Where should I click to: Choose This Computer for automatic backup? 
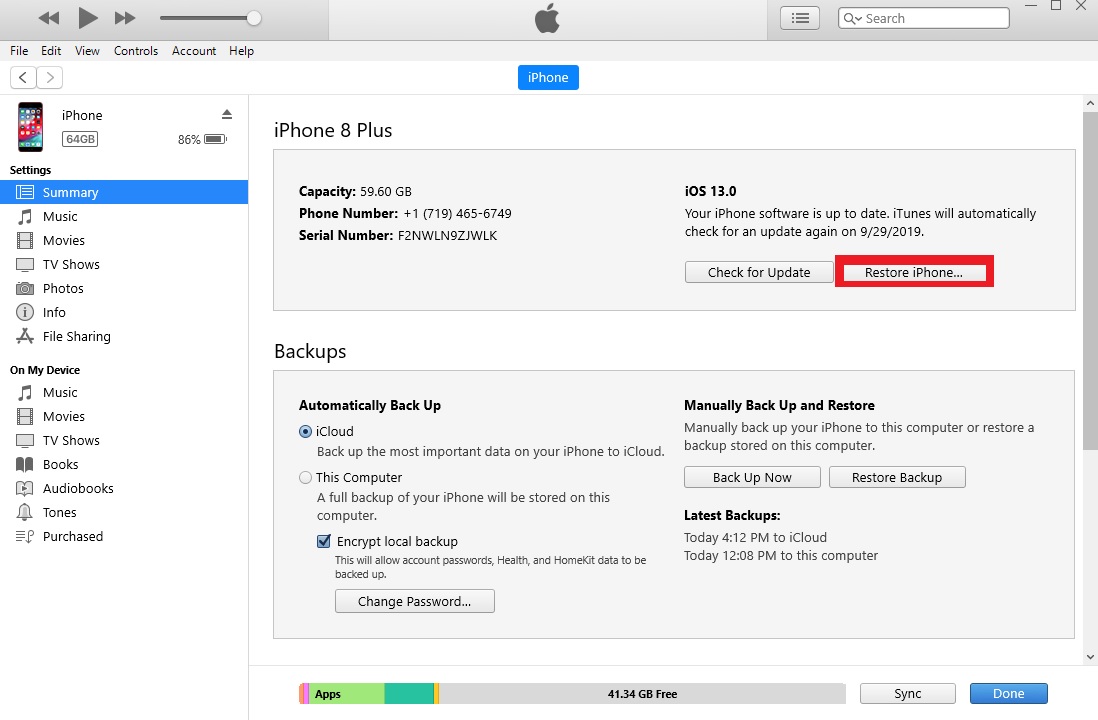(306, 478)
